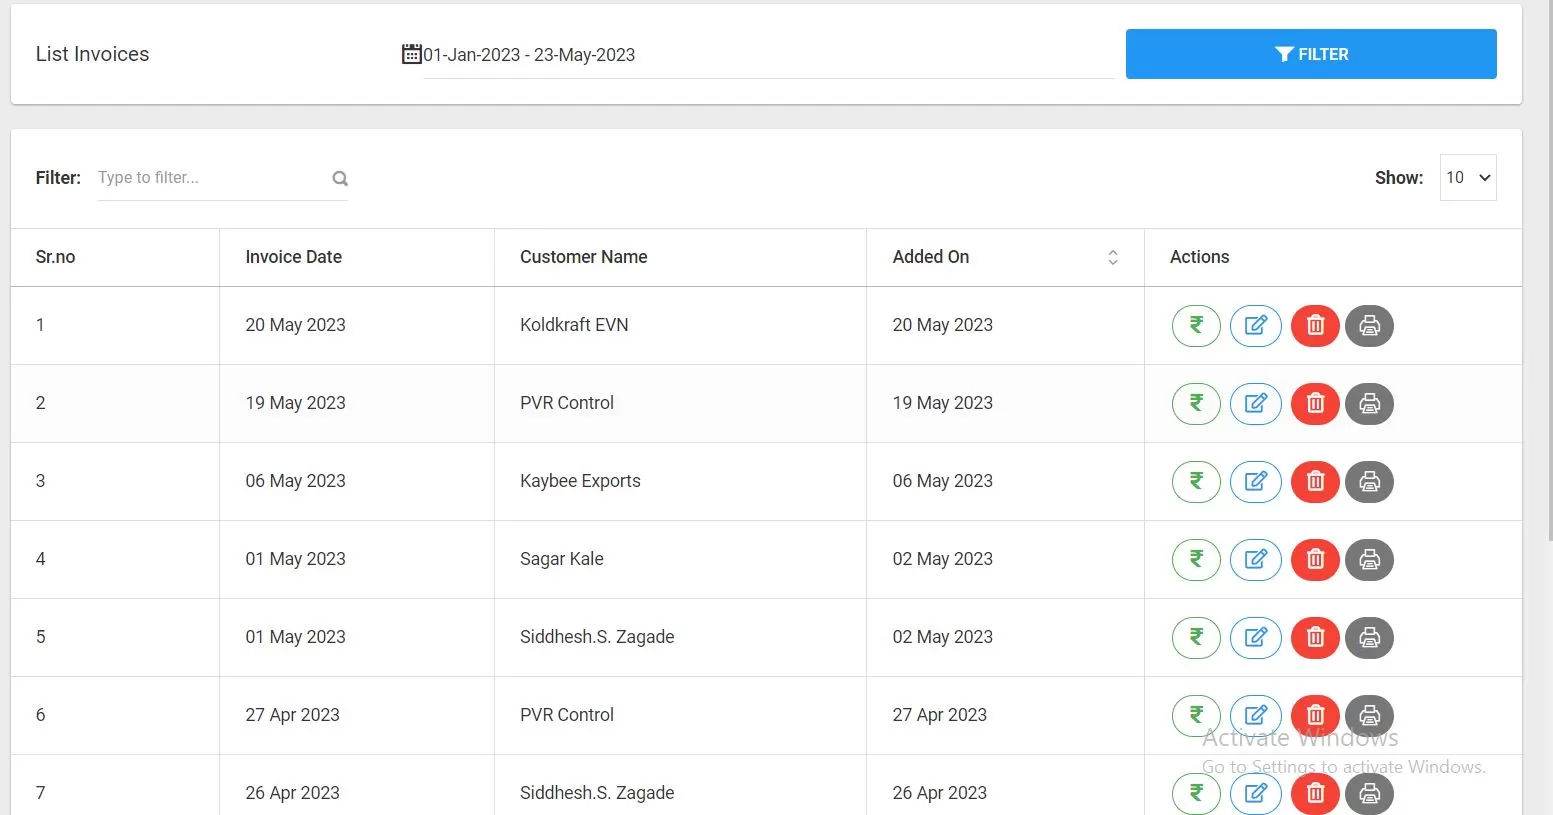Print row 5 Siddhesh.S. Zagade invoice
1553x815 pixels.
1370,638
